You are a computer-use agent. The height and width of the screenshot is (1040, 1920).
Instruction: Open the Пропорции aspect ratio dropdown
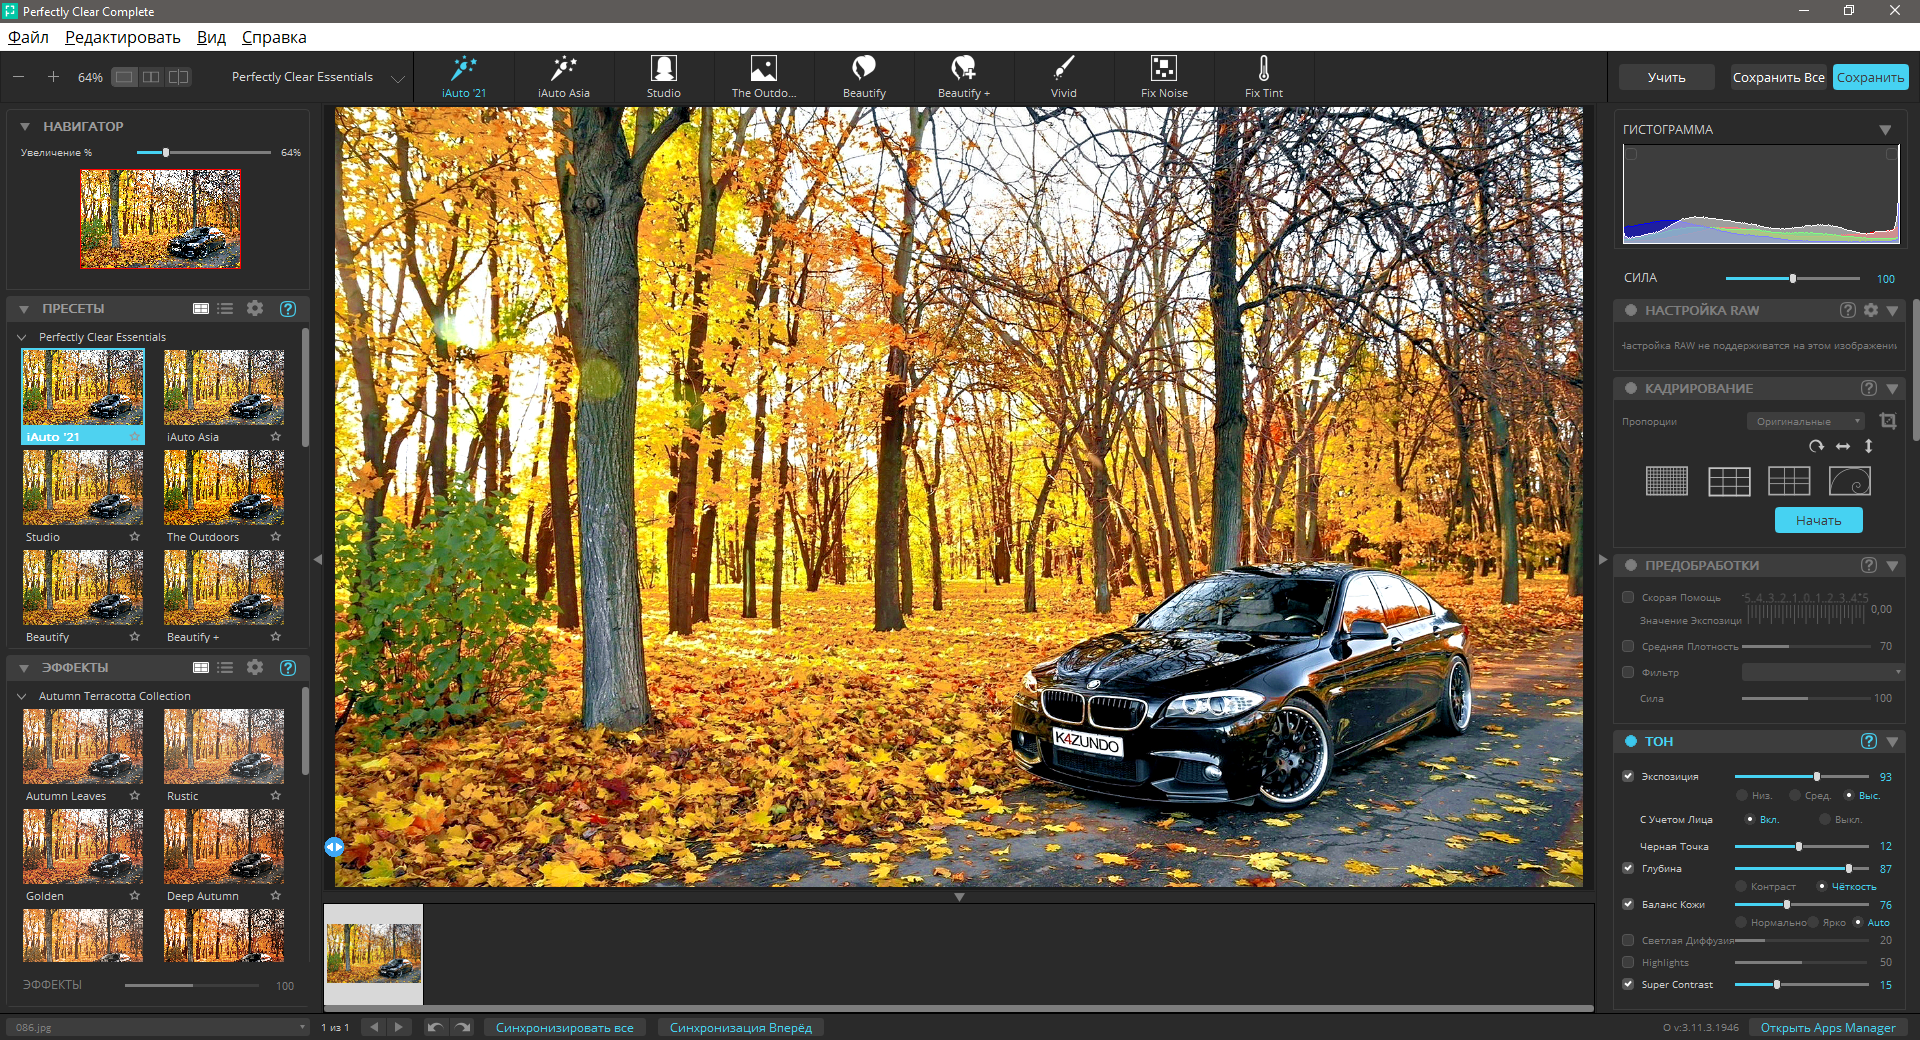pos(1806,421)
